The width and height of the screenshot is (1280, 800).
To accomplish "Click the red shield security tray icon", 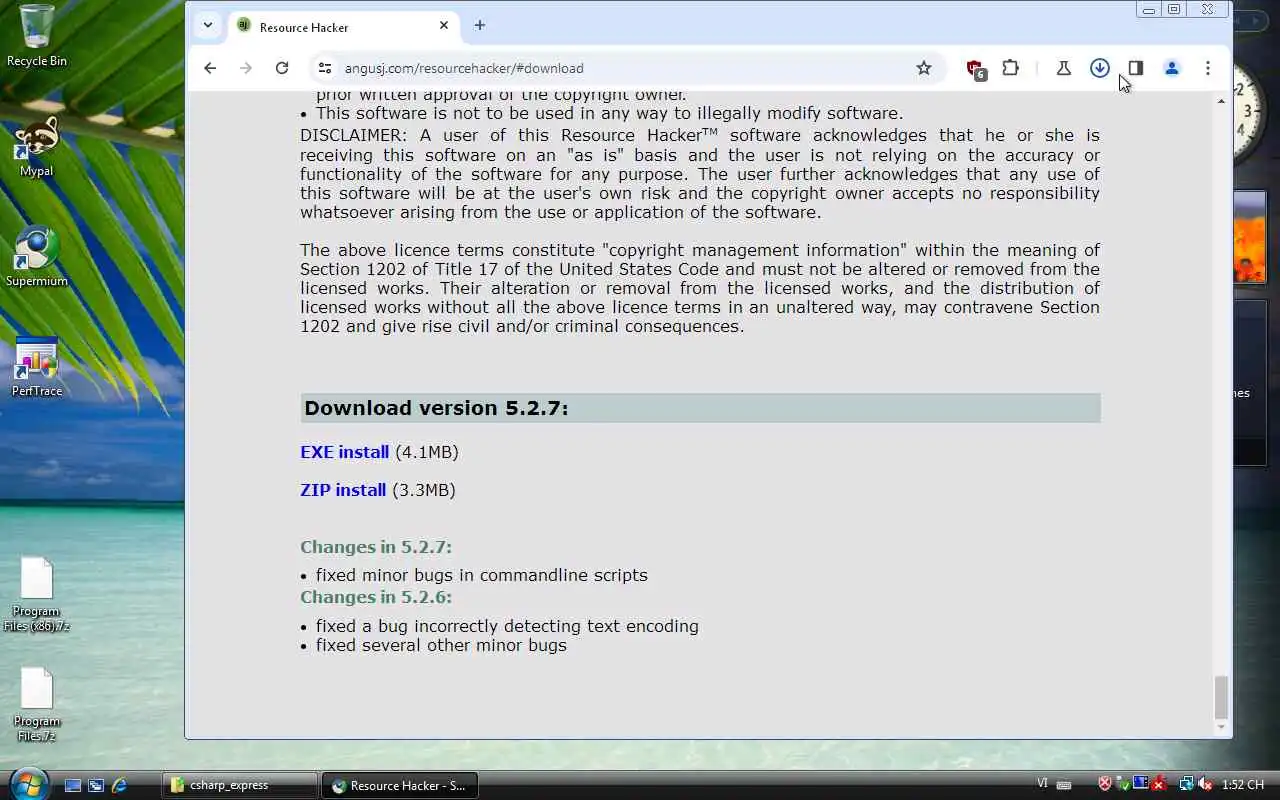I will coord(1105,785).
